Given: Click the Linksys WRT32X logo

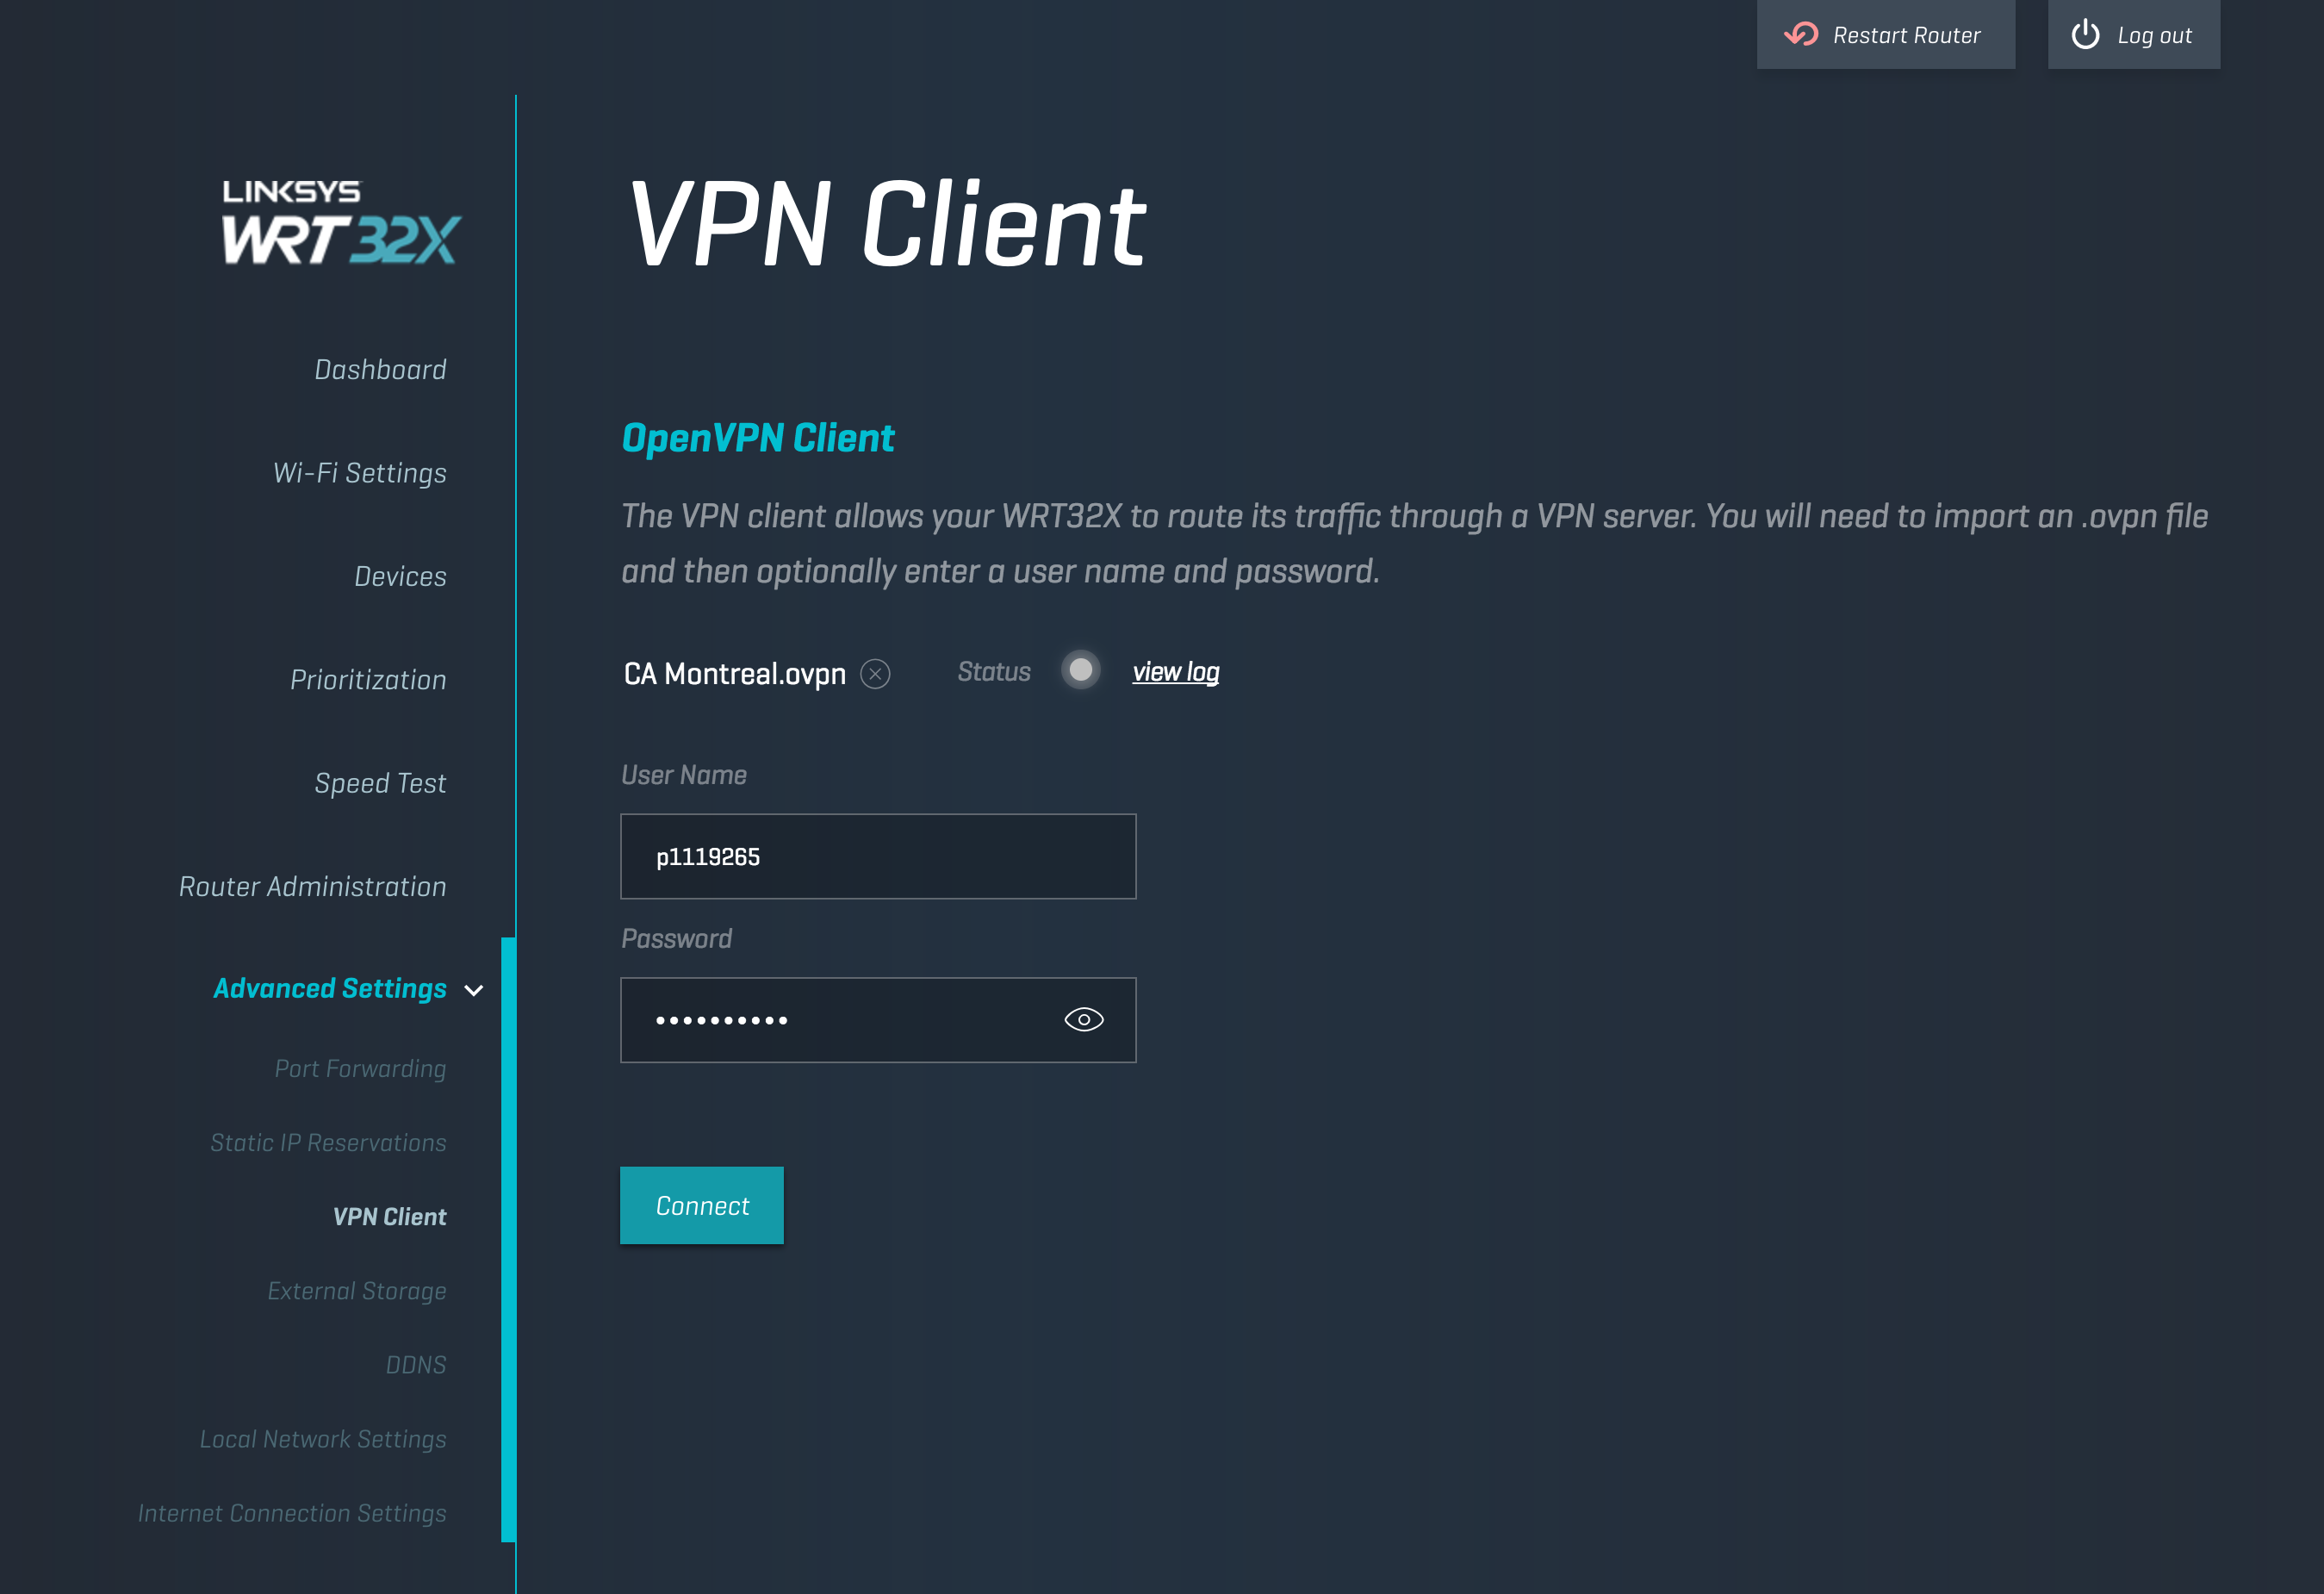Looking at the screenshot, I should coord(340,222).
